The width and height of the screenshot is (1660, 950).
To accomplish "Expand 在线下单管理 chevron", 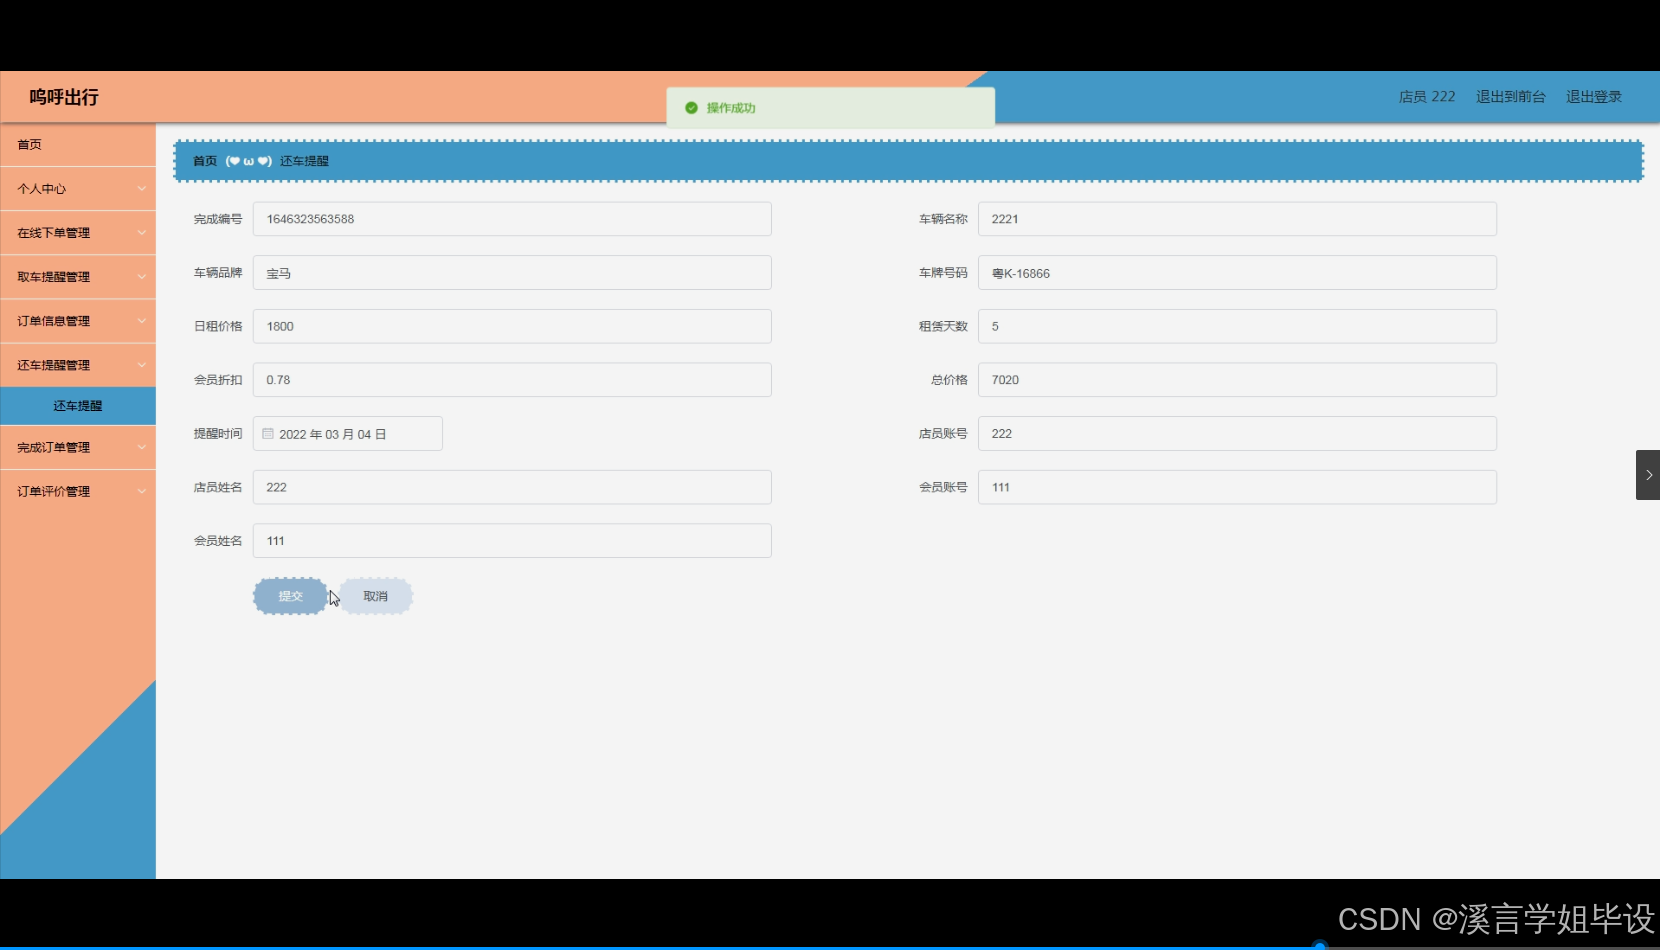I will [142, 233].
